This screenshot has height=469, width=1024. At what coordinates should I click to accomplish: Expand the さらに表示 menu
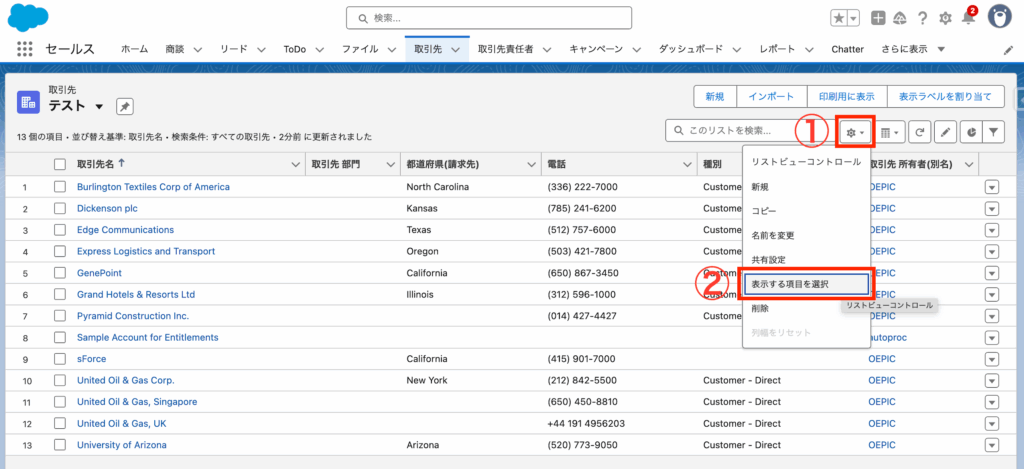pos(913,49)
